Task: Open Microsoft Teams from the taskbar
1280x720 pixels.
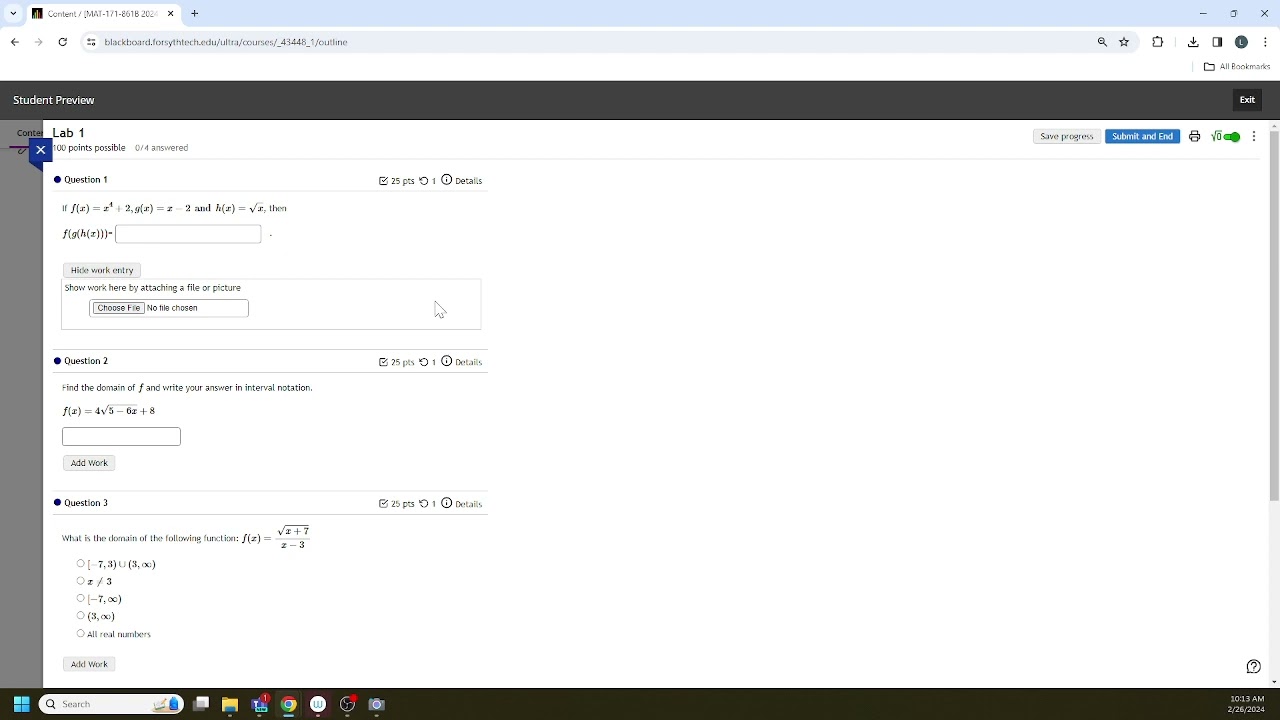Action: [x=260, y=704]
